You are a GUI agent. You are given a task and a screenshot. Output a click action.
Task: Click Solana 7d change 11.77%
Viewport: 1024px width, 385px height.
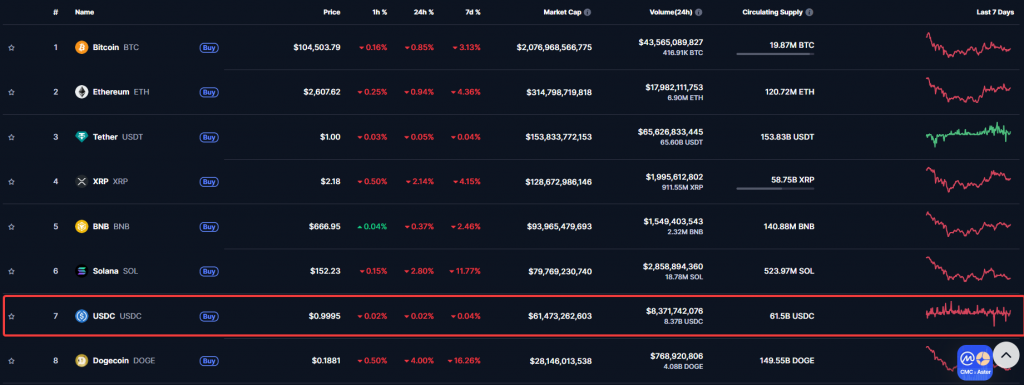(465, 271)
